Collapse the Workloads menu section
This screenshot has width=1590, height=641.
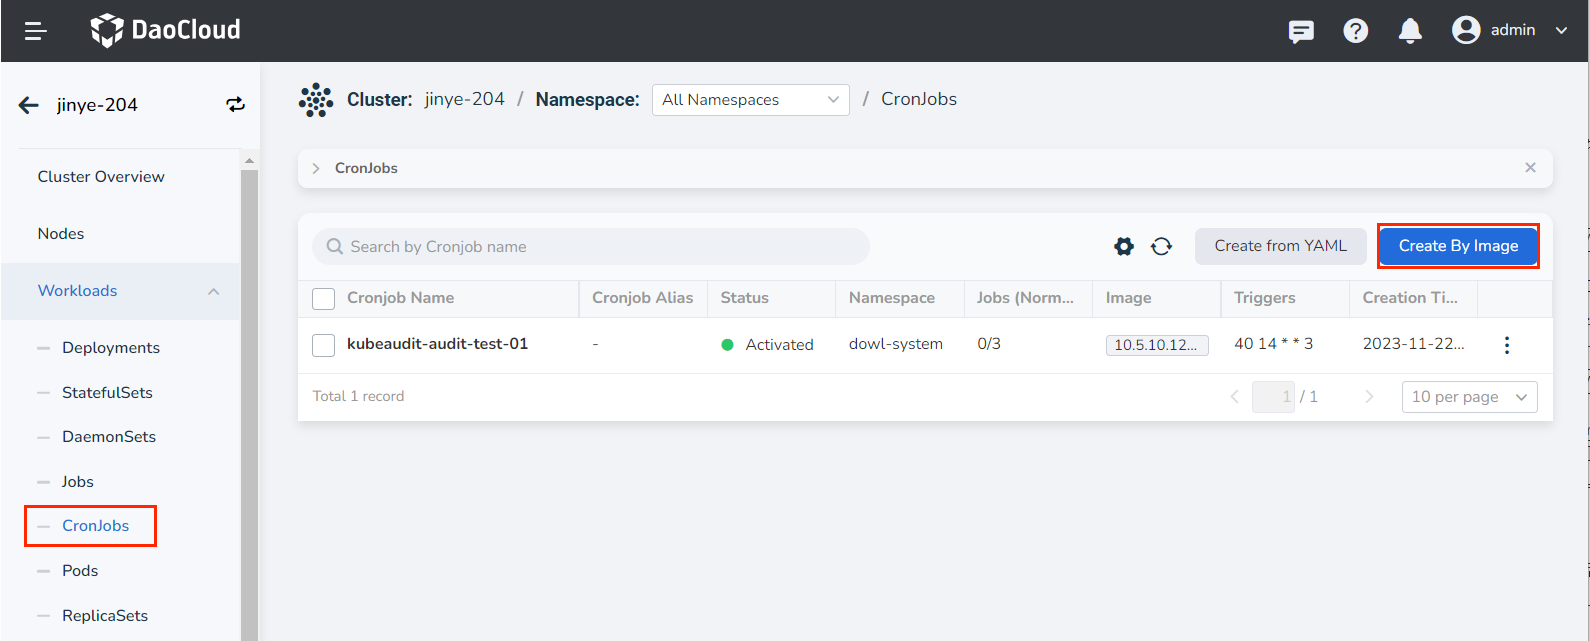[x=213, y=291]
